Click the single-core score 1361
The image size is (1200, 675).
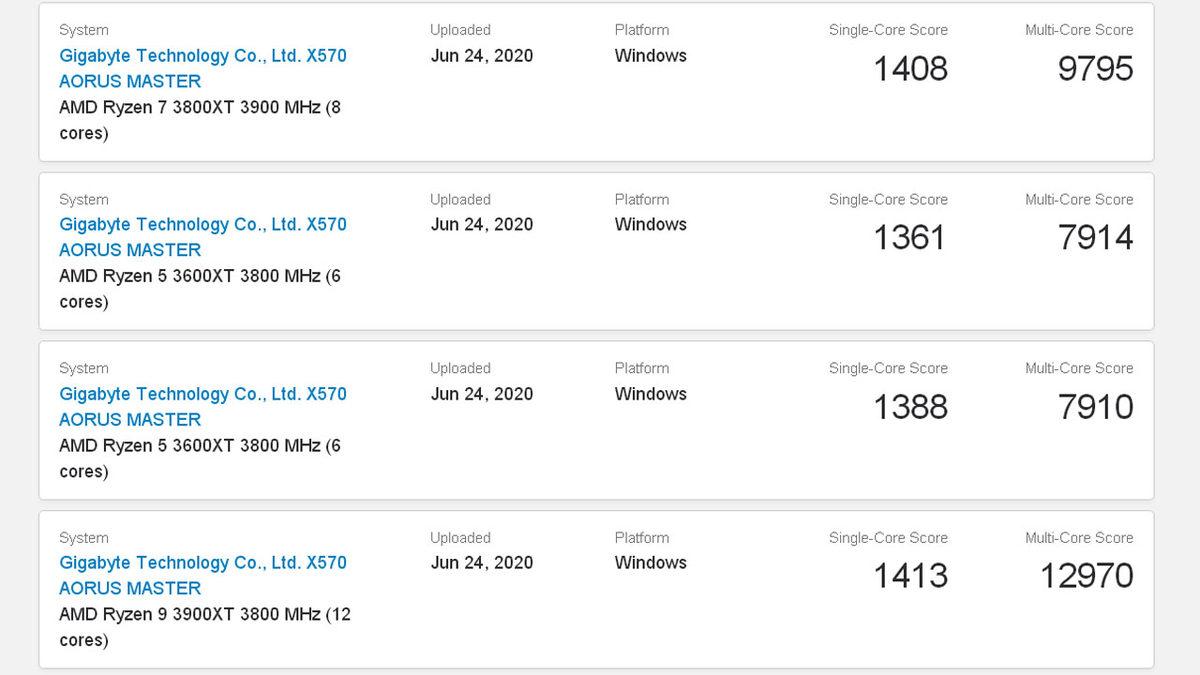click(x=909, y=238)
